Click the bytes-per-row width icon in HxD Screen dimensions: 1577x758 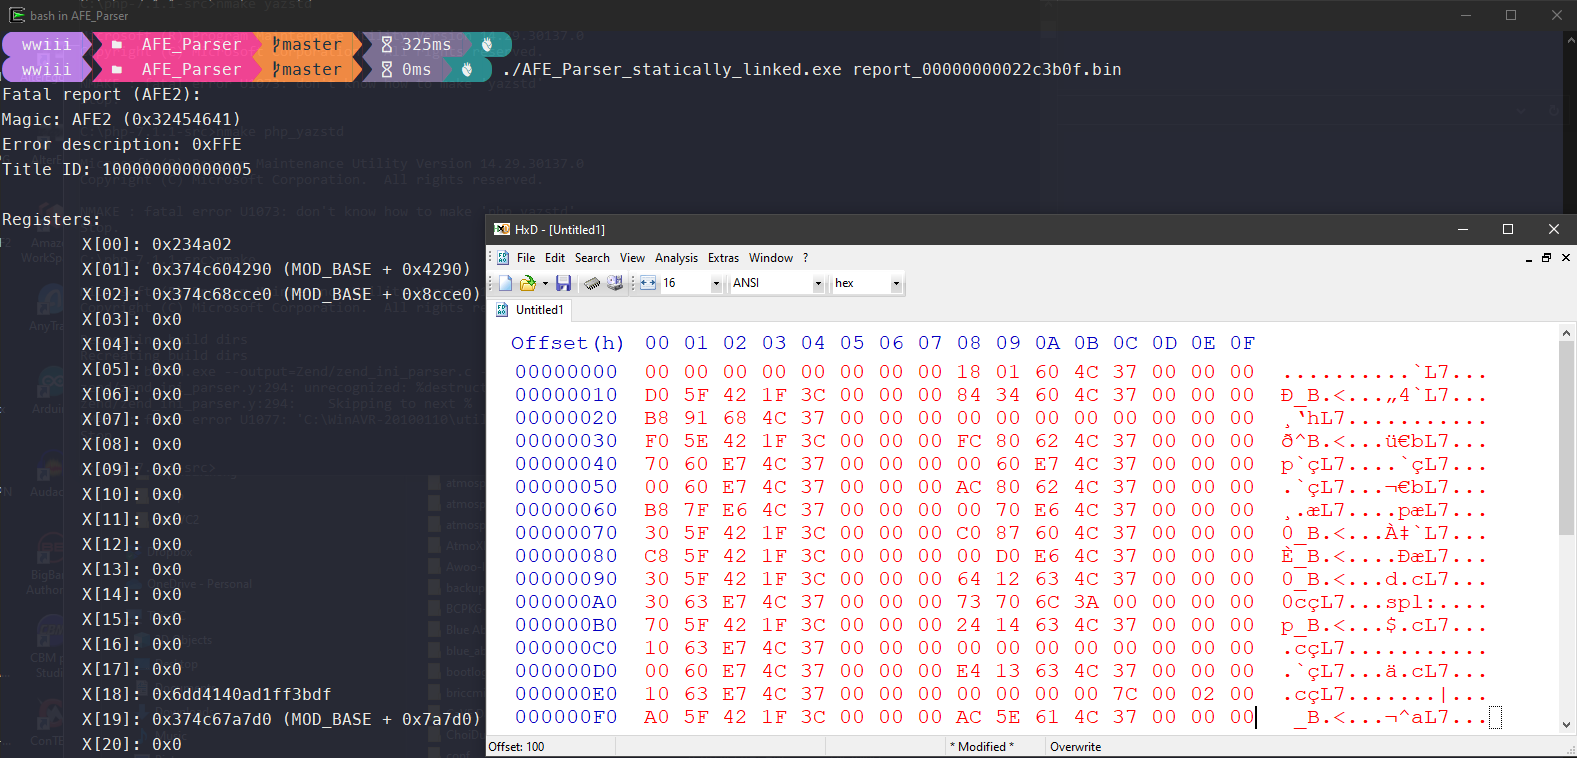click(648, 284)
